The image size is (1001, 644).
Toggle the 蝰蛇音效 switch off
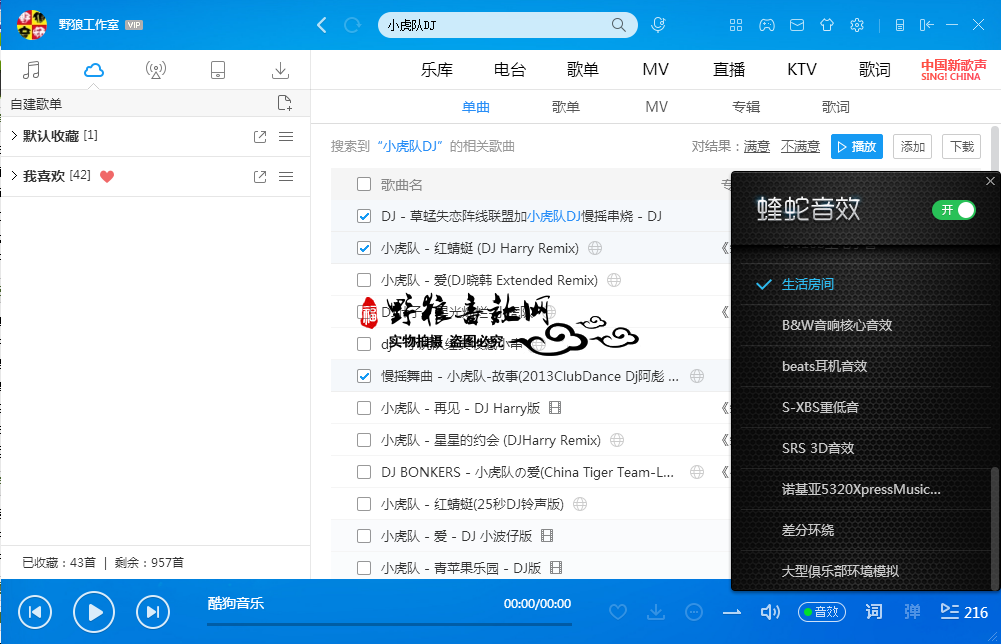click(954, 210)
